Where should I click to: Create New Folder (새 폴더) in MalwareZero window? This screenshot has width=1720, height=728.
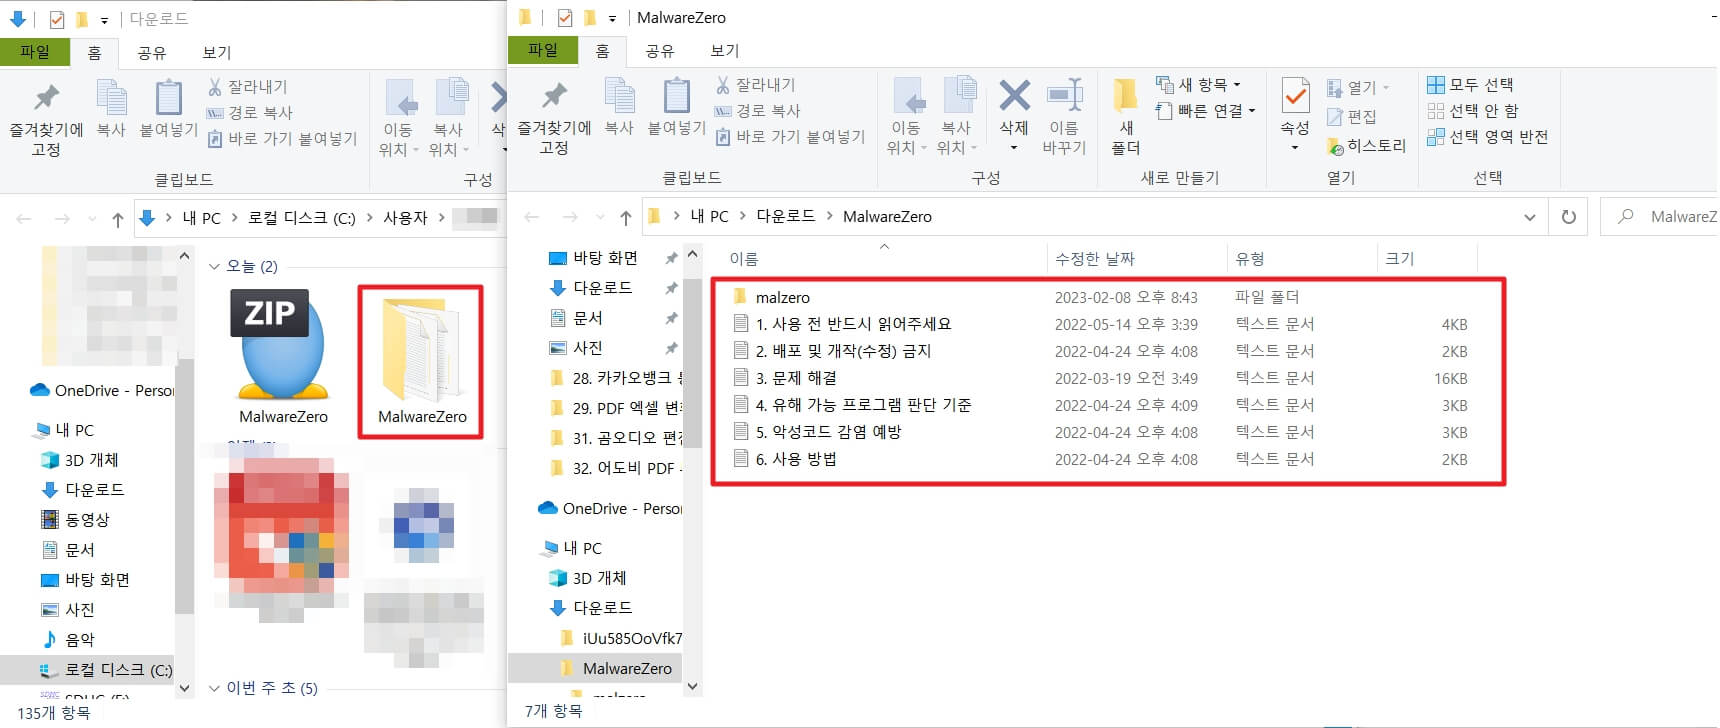1126,116
